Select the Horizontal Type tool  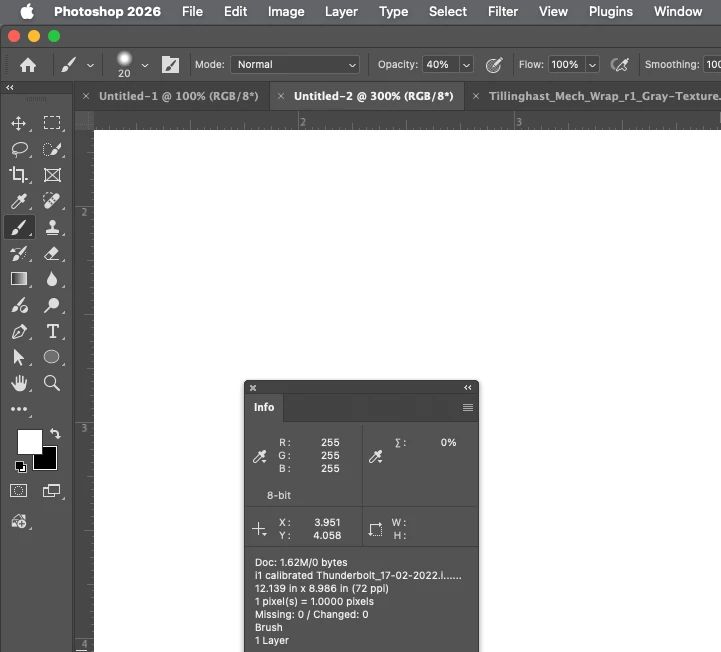coord(52,331)
